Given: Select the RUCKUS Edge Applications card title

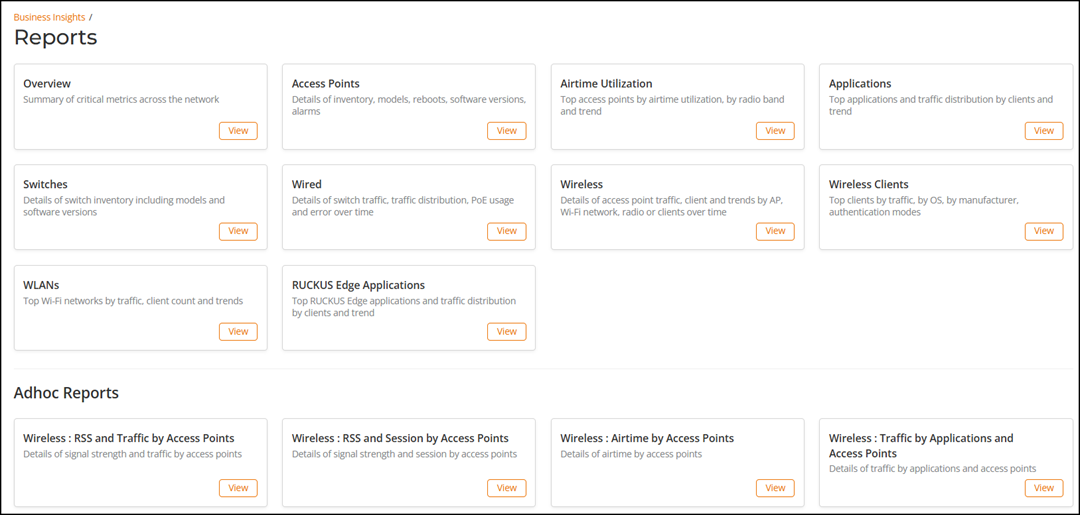Looking at the screenshot, I should [x=358, y=285].
